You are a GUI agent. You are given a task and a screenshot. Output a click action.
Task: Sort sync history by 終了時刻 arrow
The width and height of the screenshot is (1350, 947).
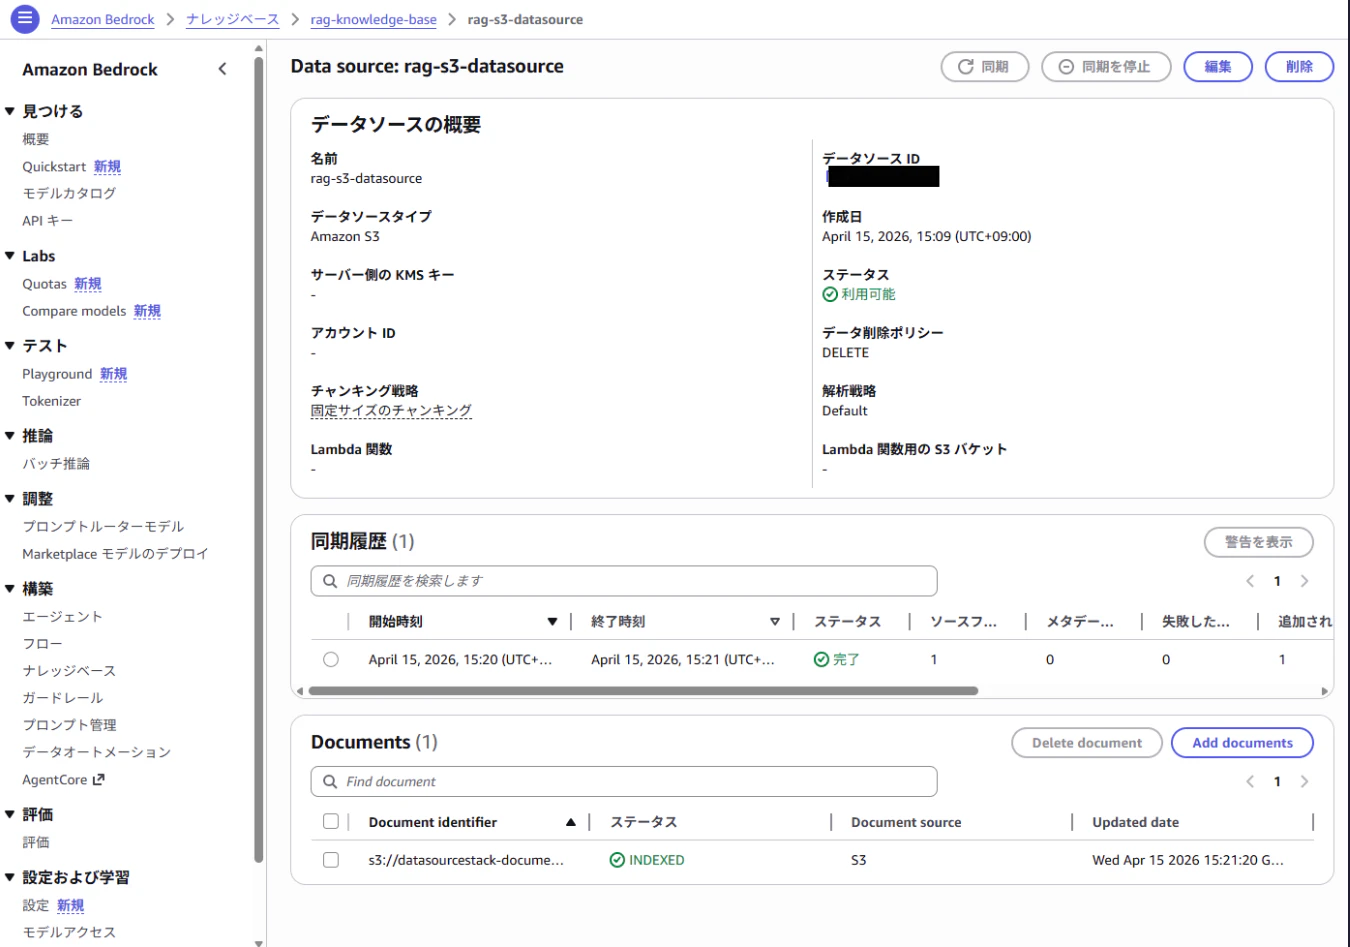(775, 622)
